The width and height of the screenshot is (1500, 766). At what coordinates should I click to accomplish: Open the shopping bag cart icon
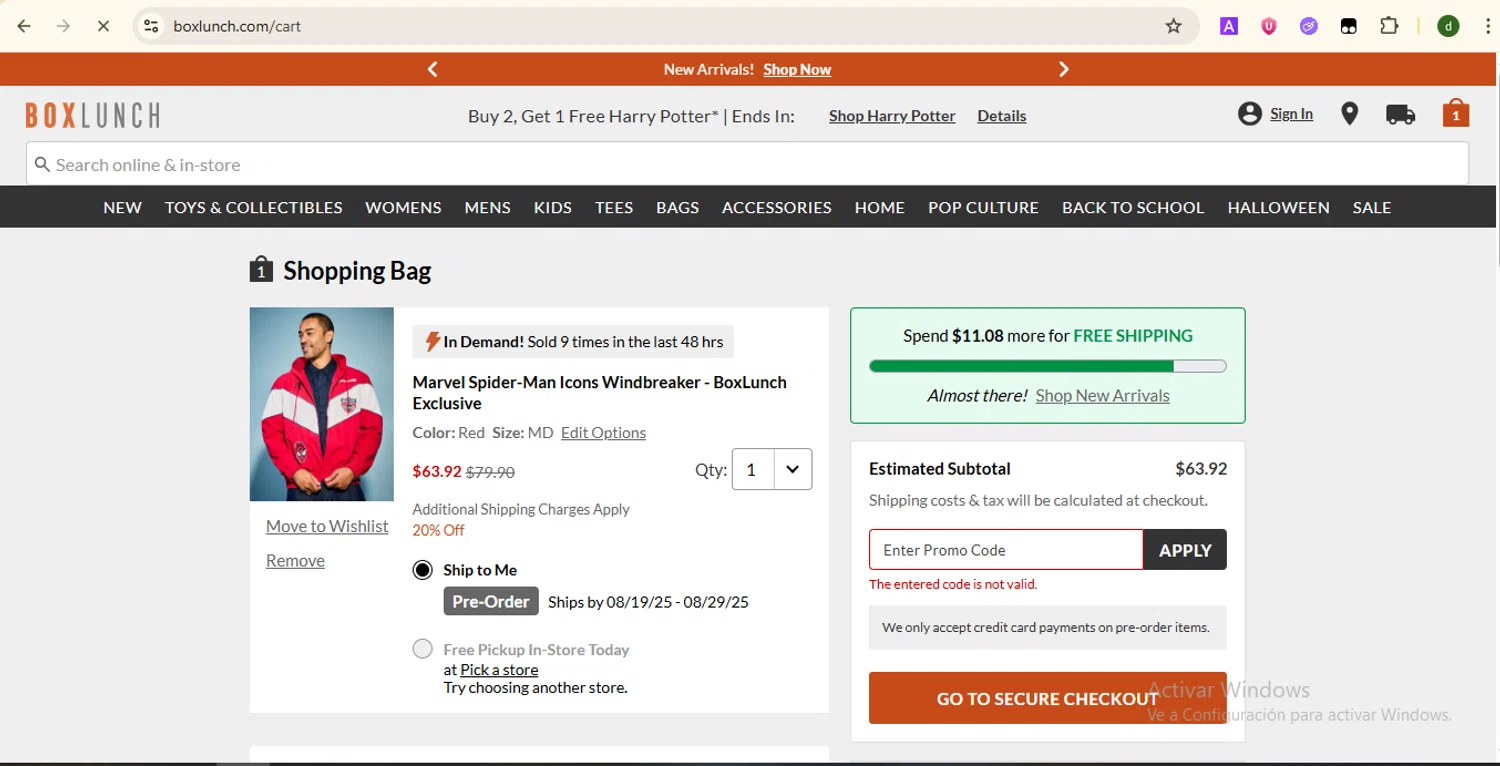(1456, 113)
